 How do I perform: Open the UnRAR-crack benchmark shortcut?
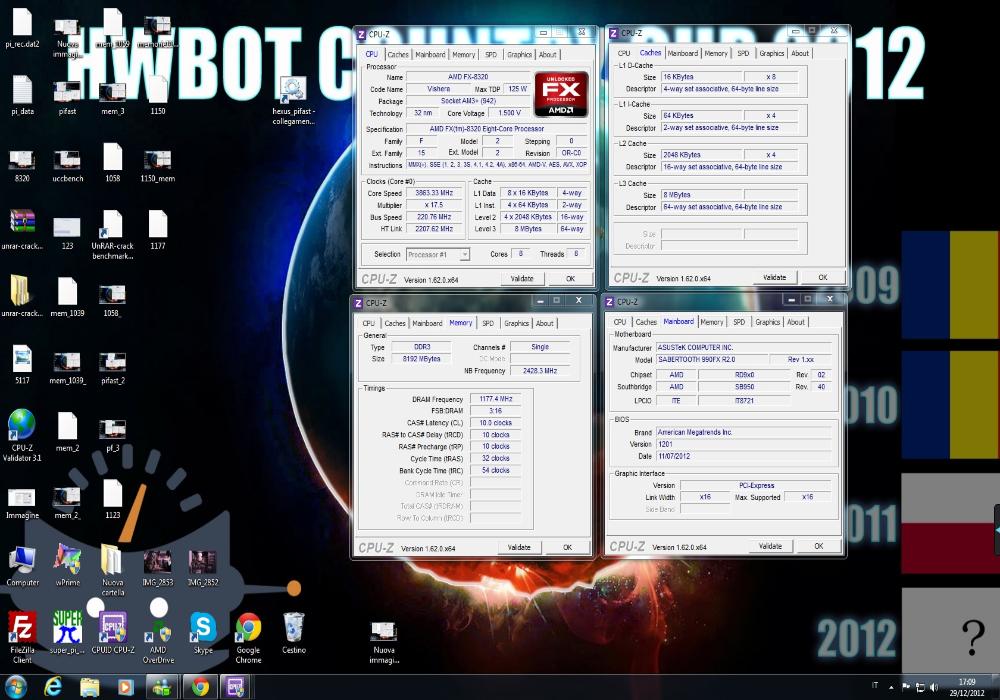pyautogui.click(x=112, y=234)
